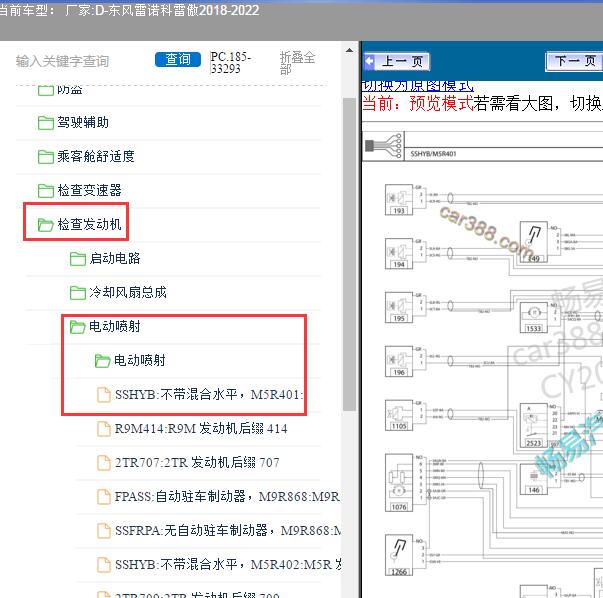Click file icon beside SSHYB M5R401 entry

coord(103,395)
